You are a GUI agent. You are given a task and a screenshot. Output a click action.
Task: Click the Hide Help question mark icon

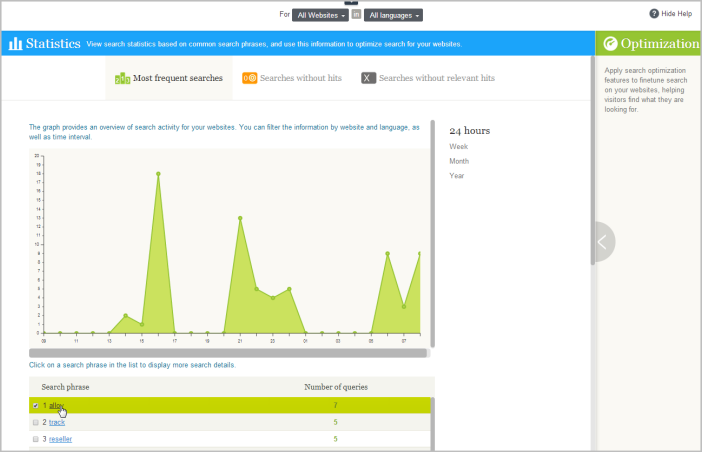tap(654, 13)
